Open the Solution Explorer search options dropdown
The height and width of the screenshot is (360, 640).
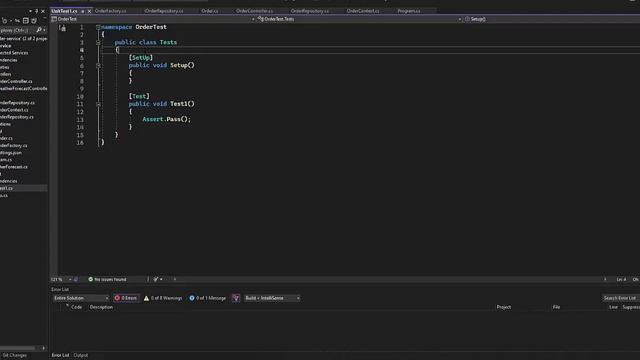[x=44, y=30]
